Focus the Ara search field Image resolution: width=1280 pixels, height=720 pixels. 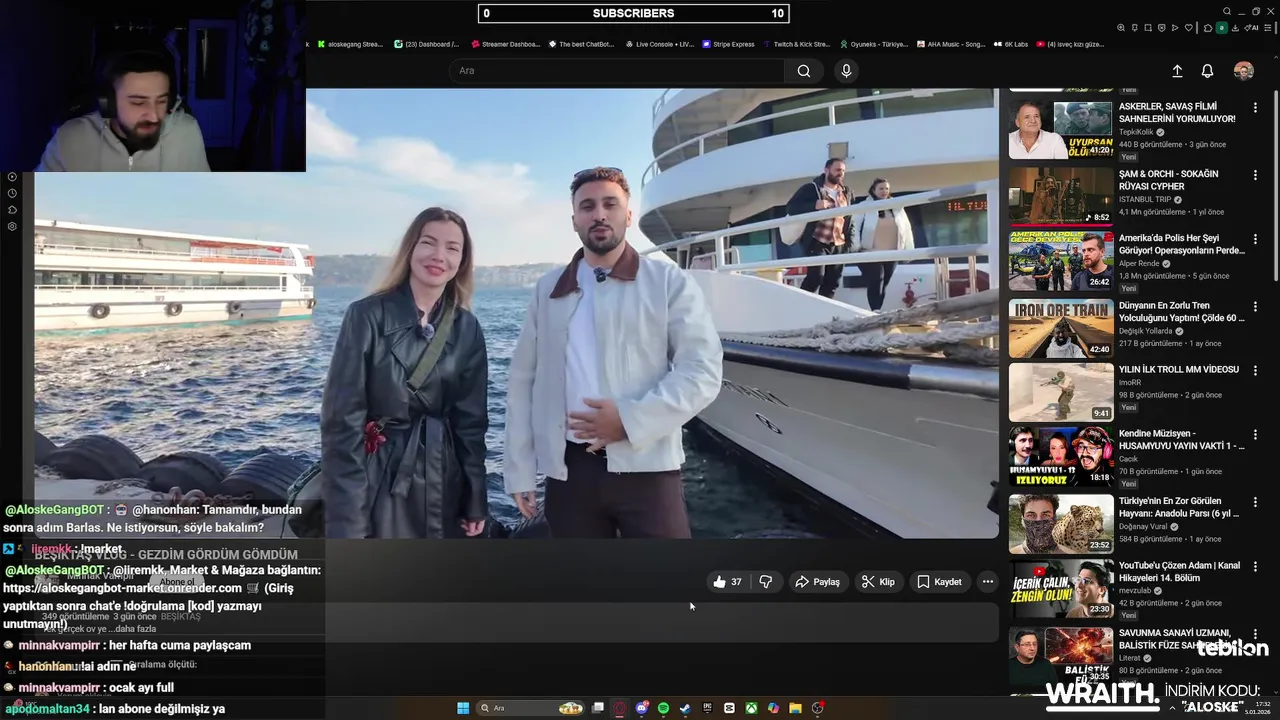click(617, 71)
